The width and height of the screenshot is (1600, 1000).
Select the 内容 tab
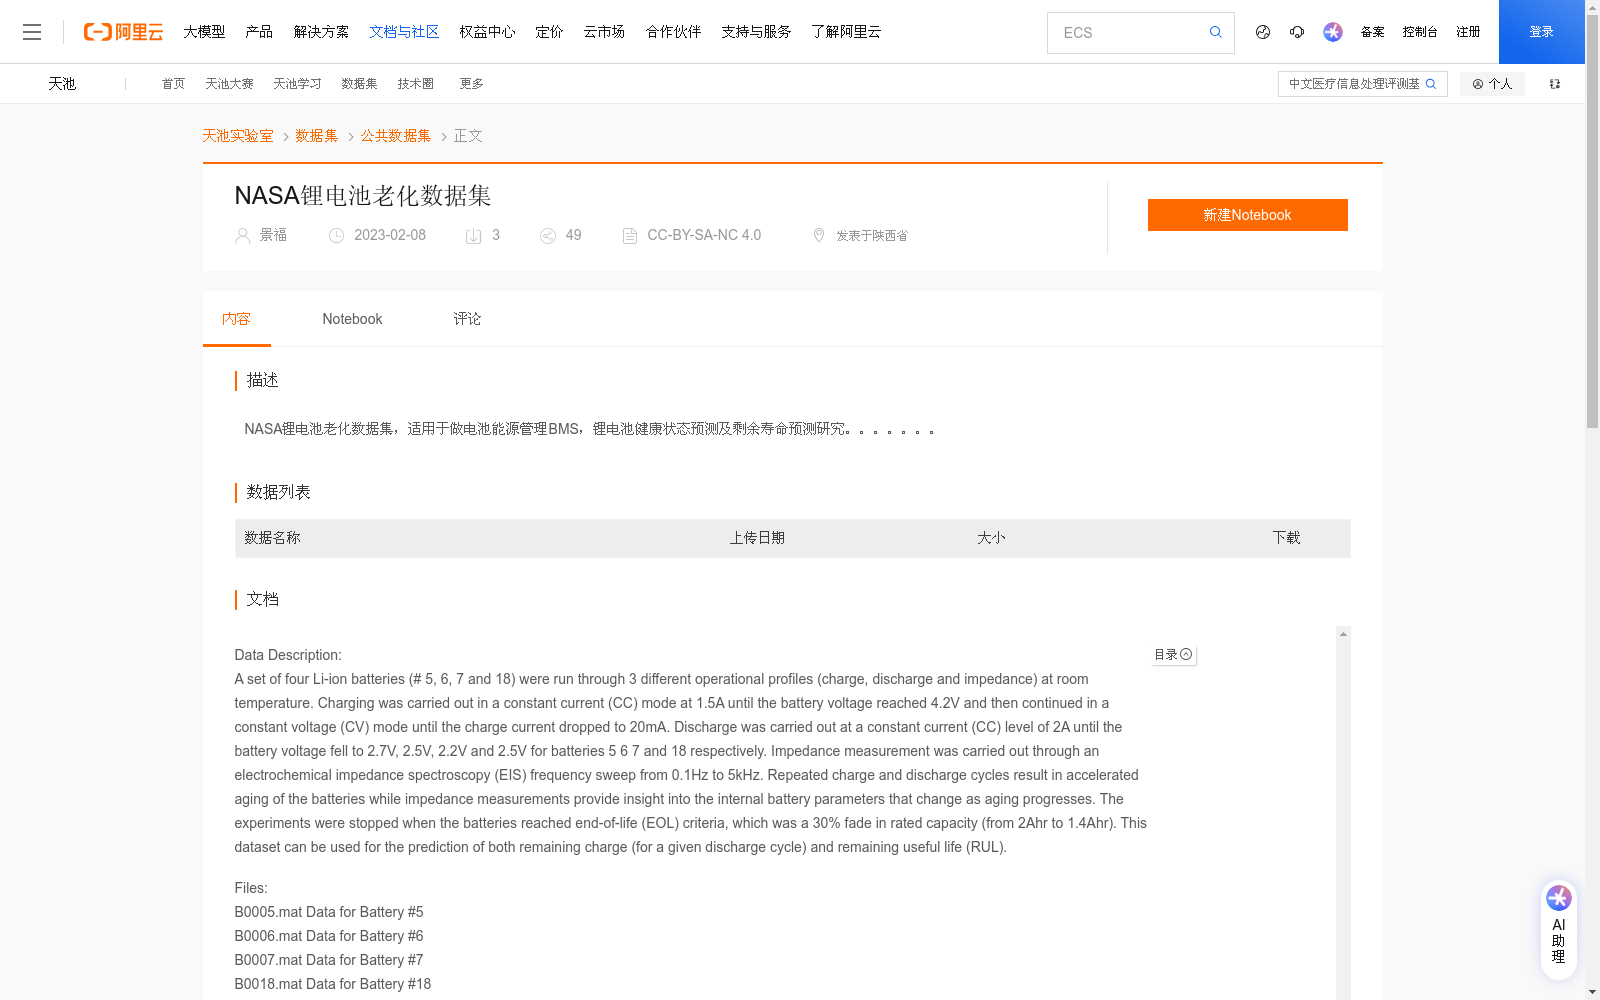coord(236,319)
